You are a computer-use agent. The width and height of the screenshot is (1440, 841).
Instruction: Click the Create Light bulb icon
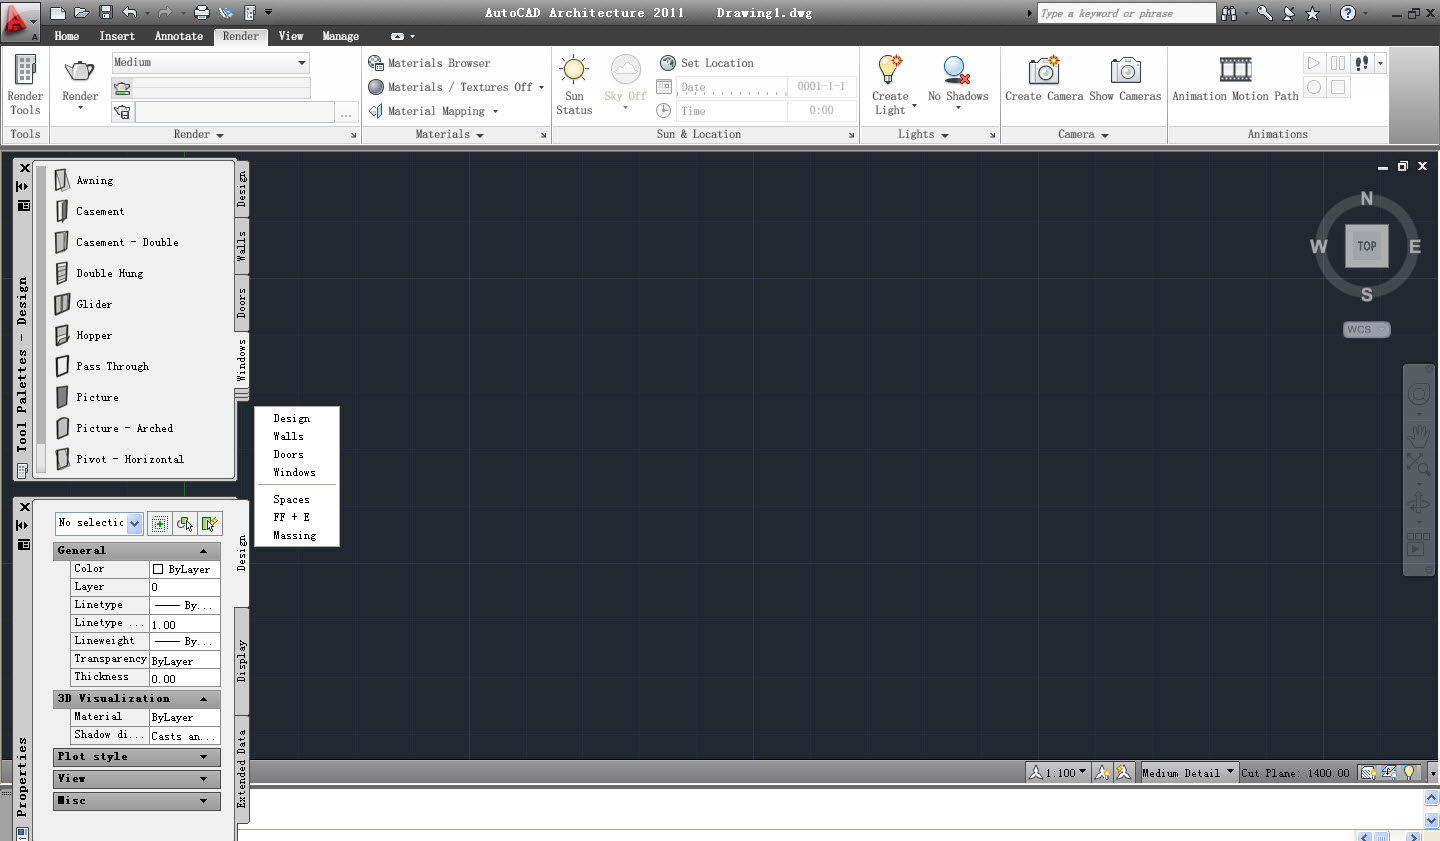[x=889, y=70]
